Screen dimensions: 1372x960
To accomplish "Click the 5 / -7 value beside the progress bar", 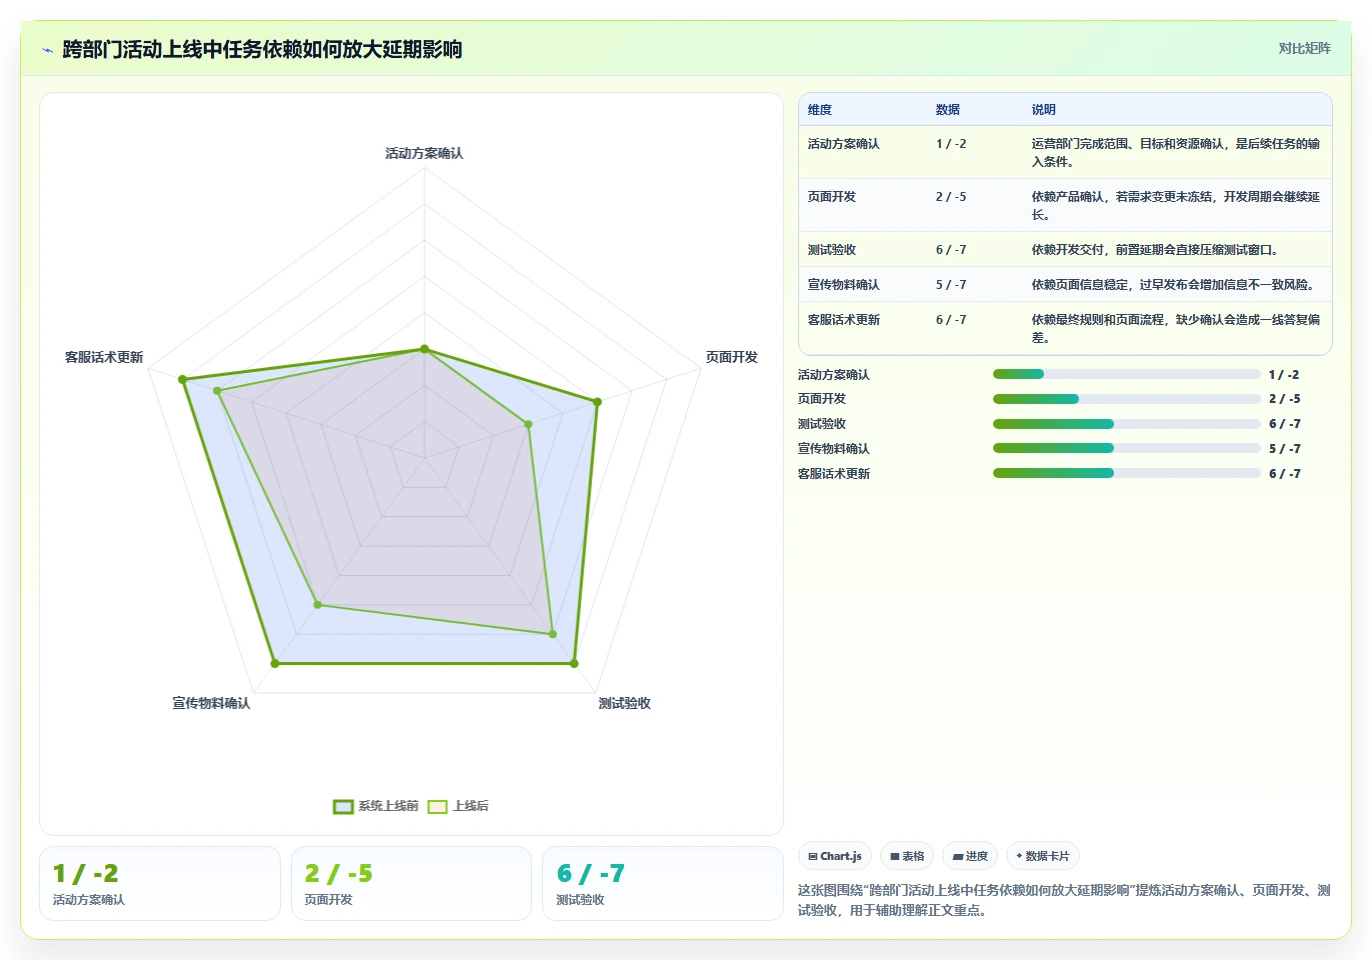I will [1285, 449].
